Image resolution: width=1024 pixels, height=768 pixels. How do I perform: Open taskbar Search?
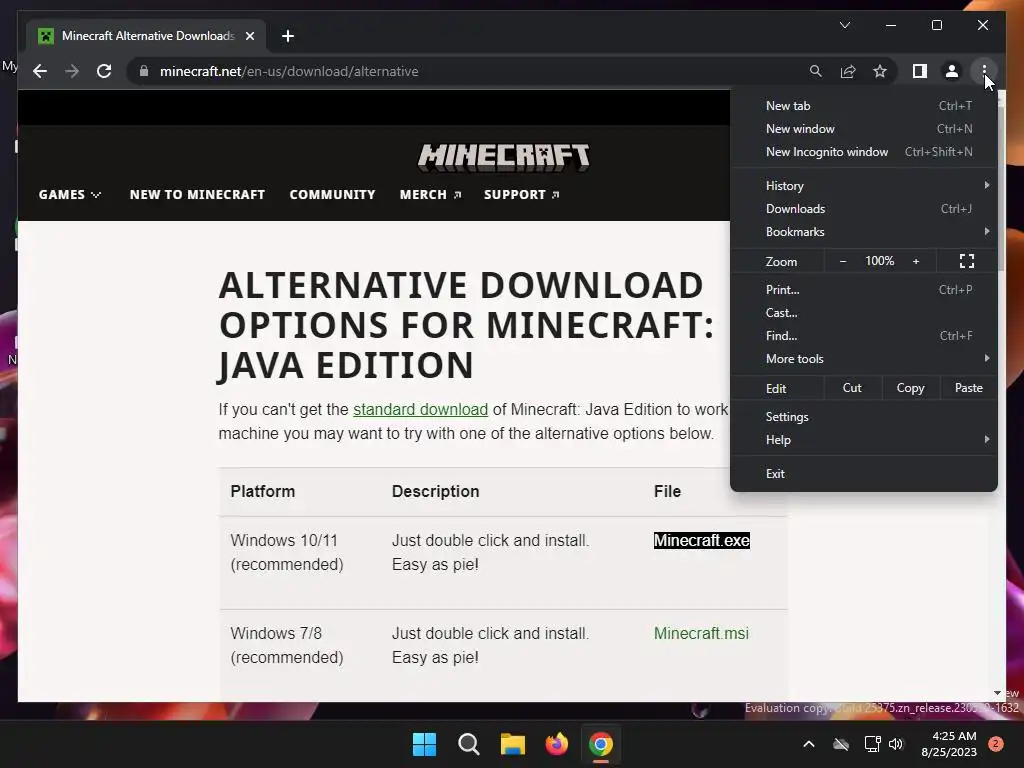[468, 744]
